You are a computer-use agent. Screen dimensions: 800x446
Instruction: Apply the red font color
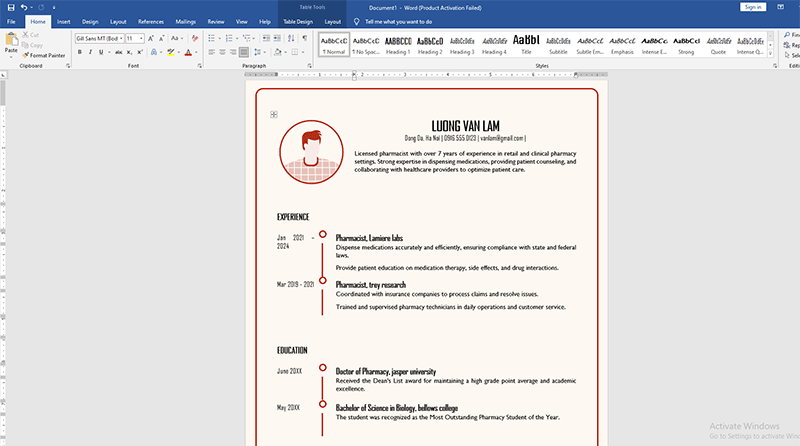[188, 52]
